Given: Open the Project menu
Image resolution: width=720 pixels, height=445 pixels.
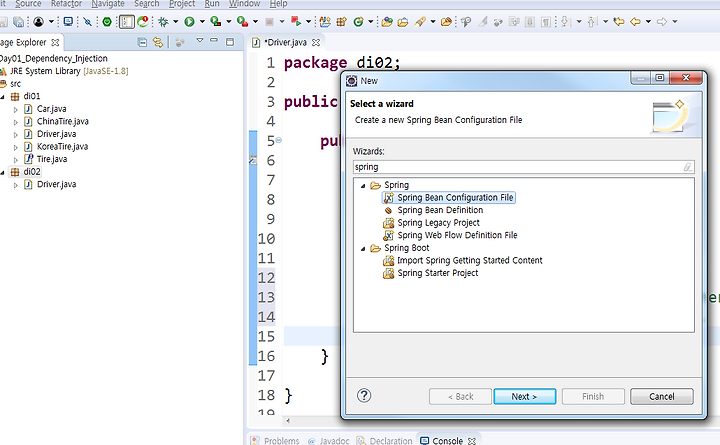Looking at the screenshot, I should tap(182, 4).
